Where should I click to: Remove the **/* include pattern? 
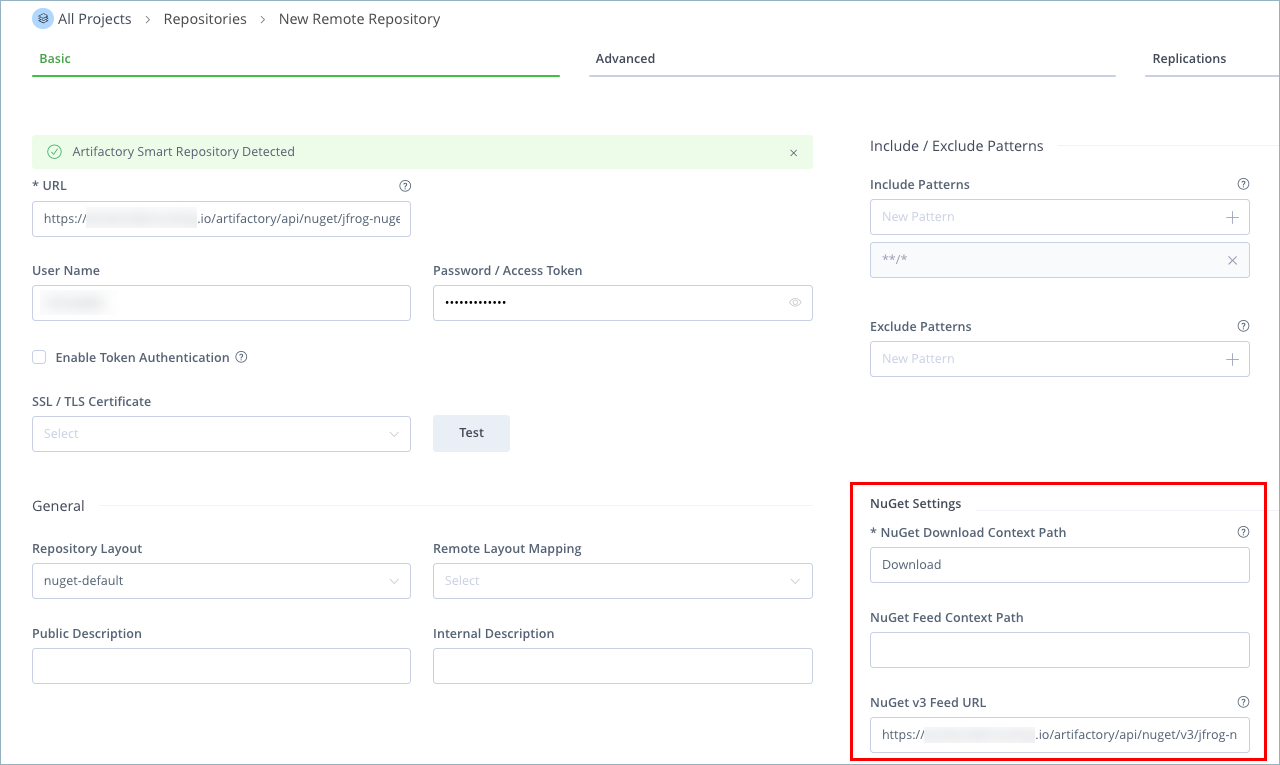pyautogui.click(x=1232, y=260)
